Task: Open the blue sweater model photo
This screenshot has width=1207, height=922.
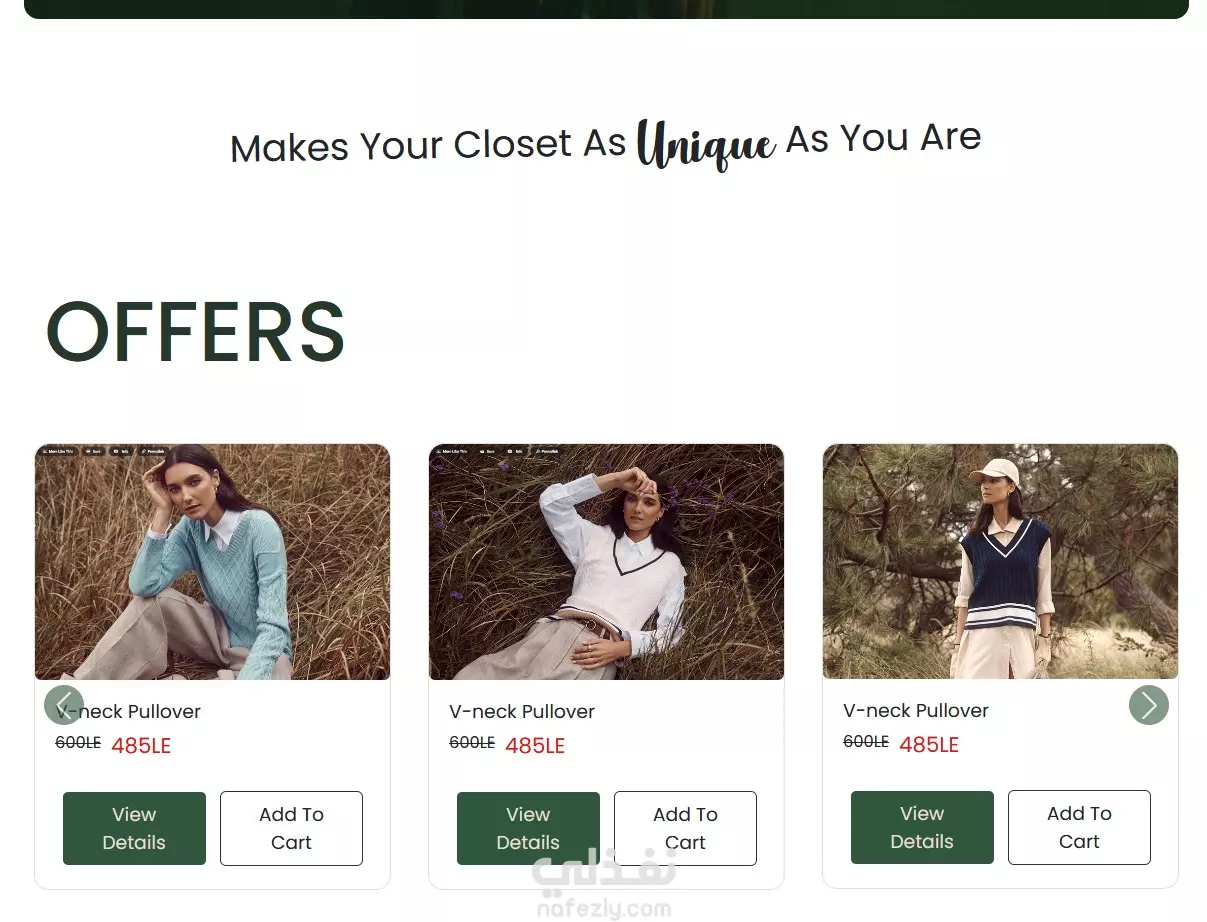Action: tap(212, 562)
